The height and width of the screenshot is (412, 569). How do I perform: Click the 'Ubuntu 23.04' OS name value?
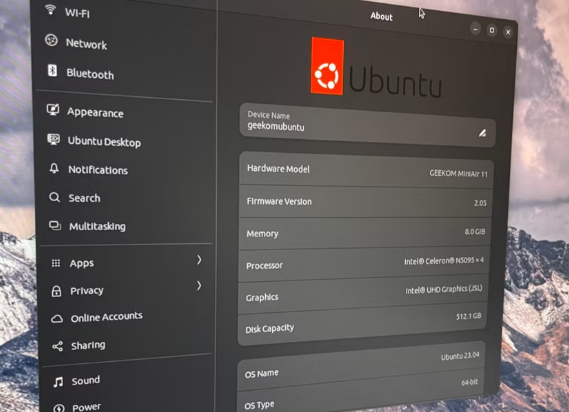tap(460, 356)
